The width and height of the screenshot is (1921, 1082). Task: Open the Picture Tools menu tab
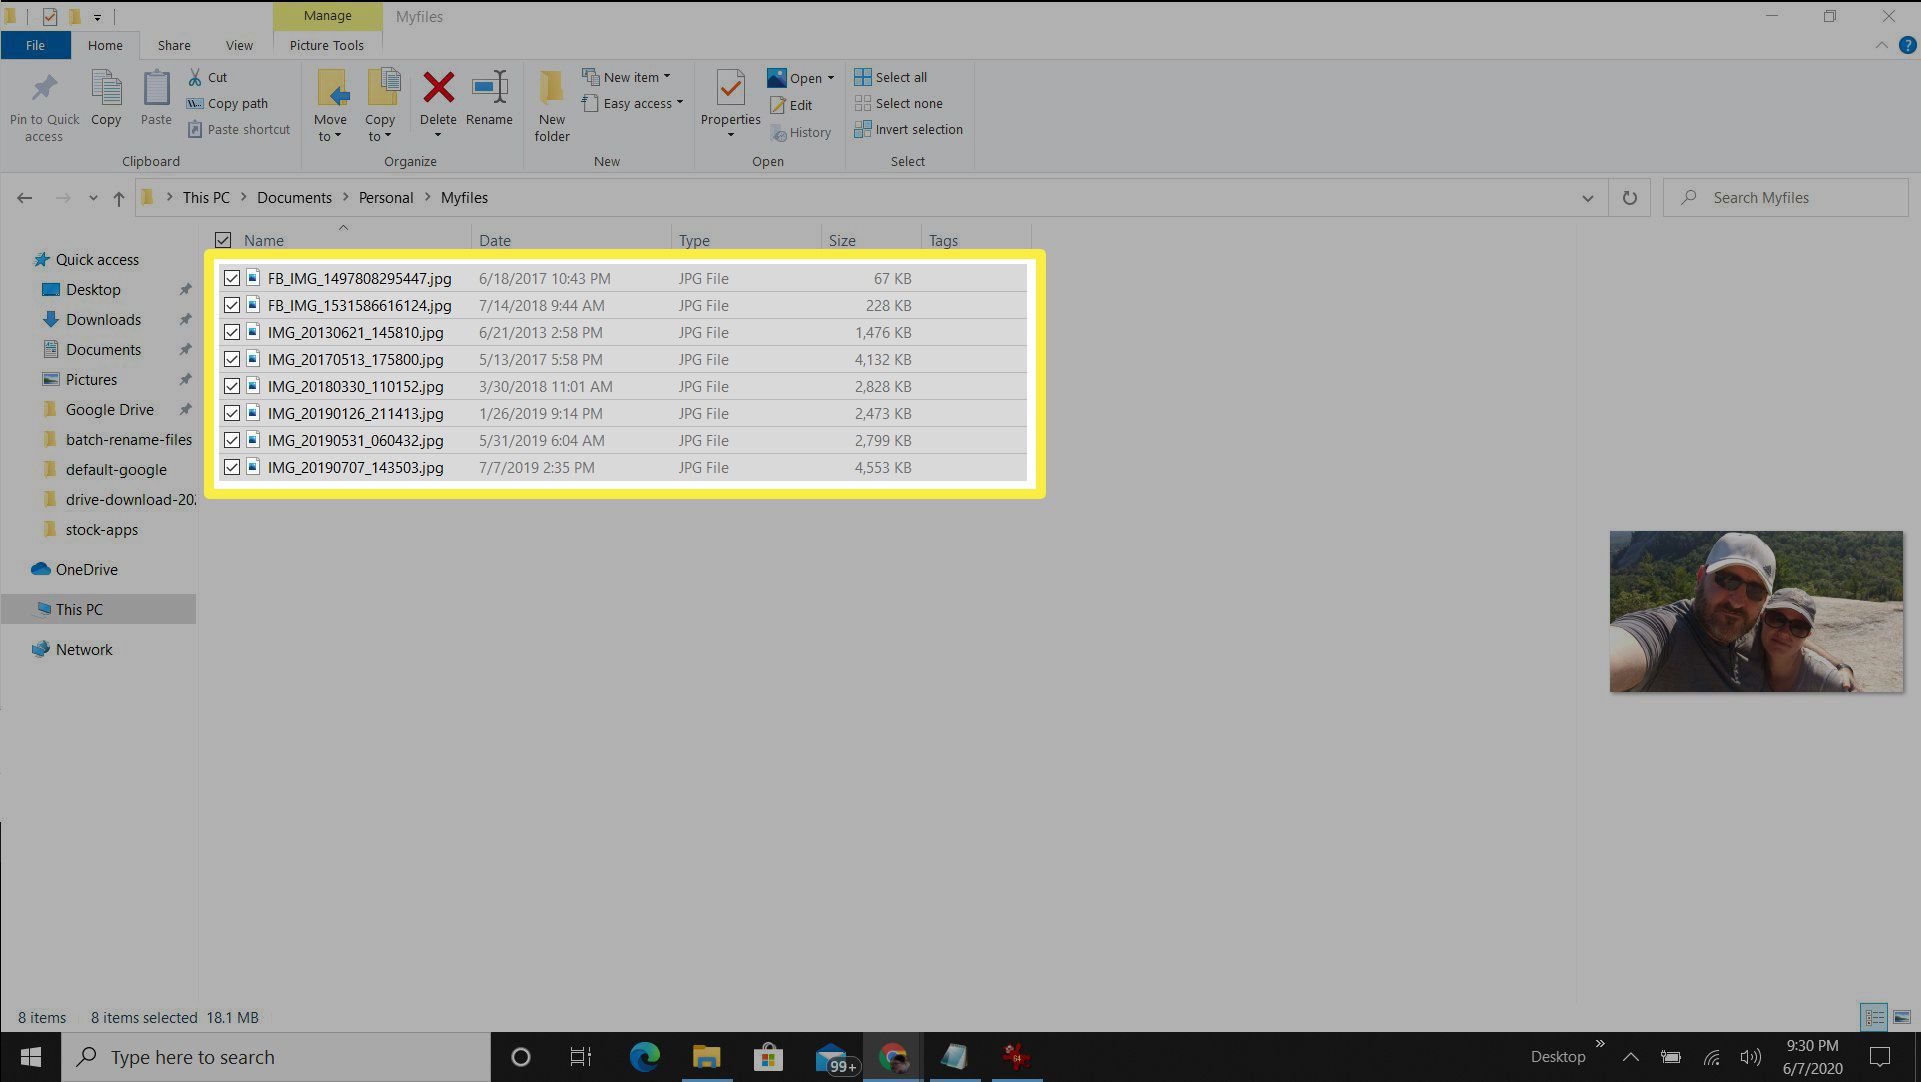[x=326, y=45]
